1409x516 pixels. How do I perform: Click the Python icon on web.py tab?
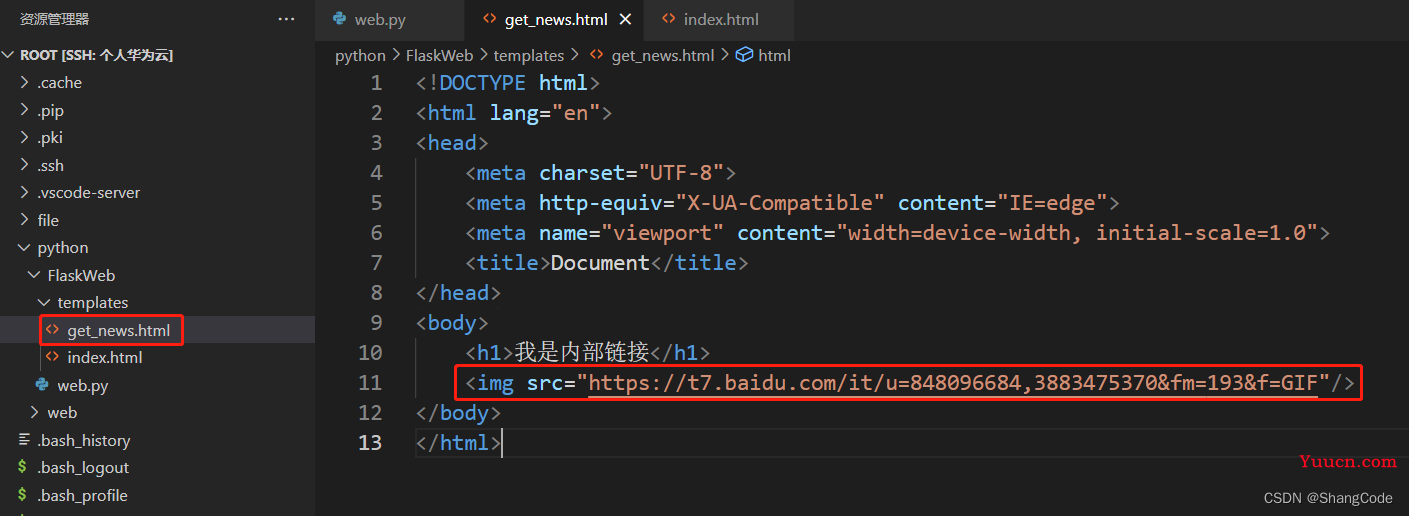pyautogui.click(x=339, y=19)
